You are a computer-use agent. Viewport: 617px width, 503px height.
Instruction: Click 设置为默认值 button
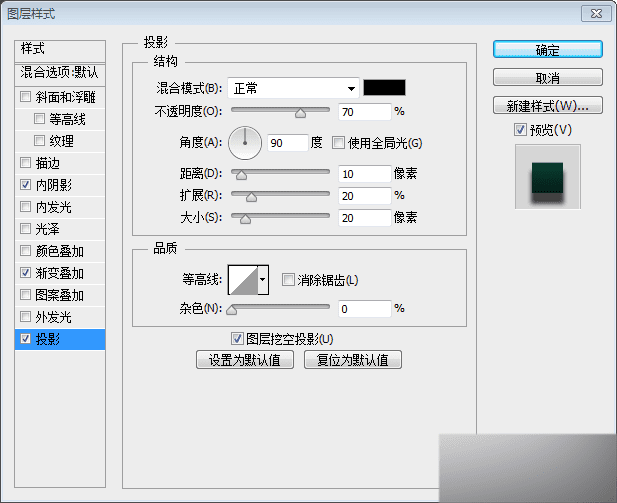coord(245,360)
